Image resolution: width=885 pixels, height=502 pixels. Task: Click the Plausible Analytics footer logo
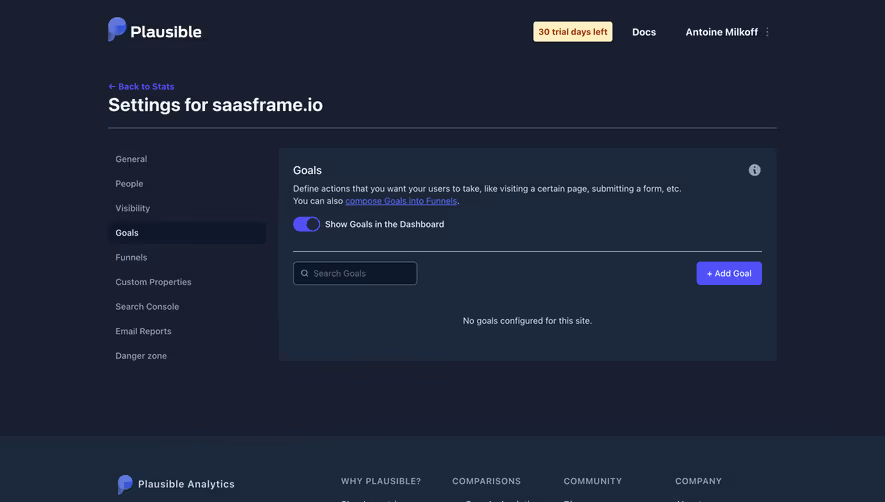(176, 484)
